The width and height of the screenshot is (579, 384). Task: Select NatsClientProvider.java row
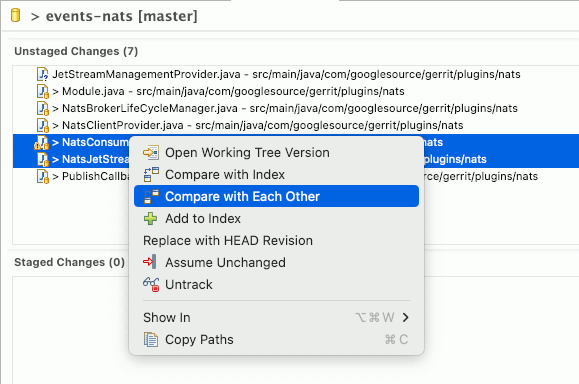(x=295, y=125)
